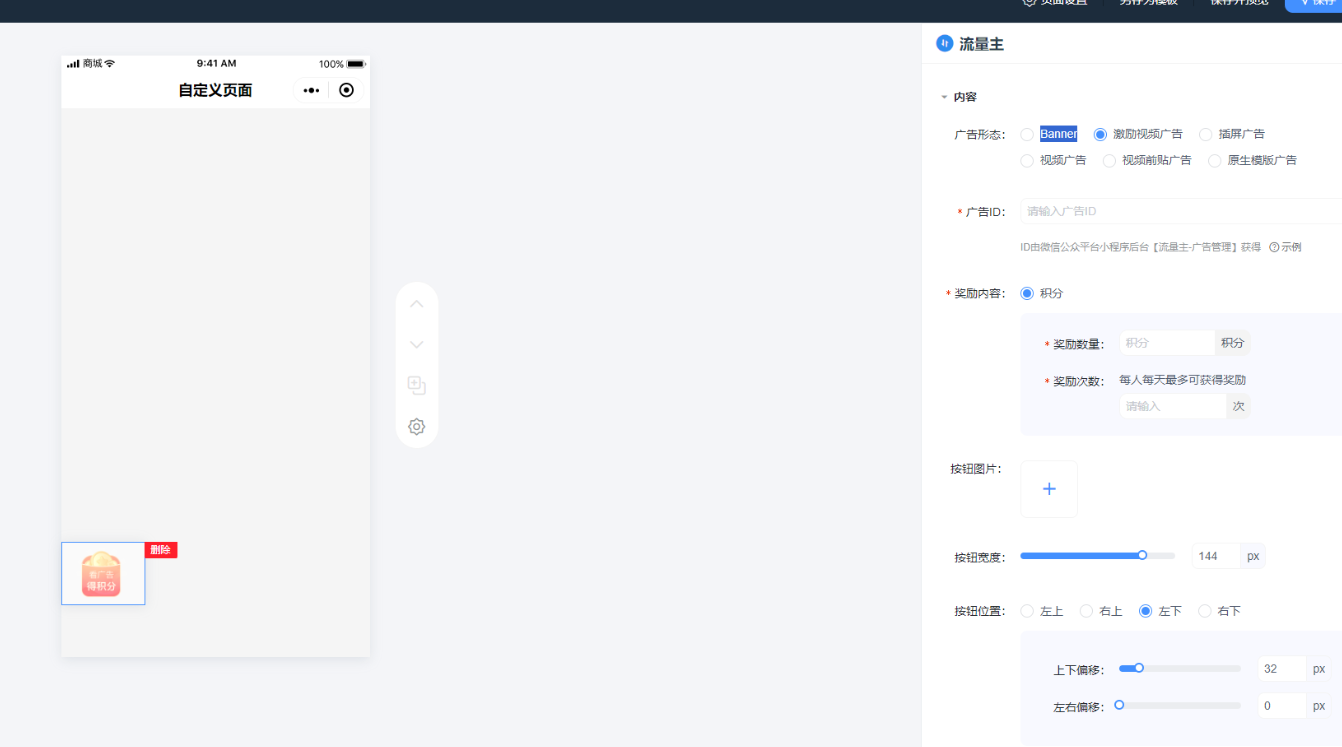The width and height of the screenshot is (1342, 747).
Task: Click the red 删除 delete tag
Action: coord(161,550)
